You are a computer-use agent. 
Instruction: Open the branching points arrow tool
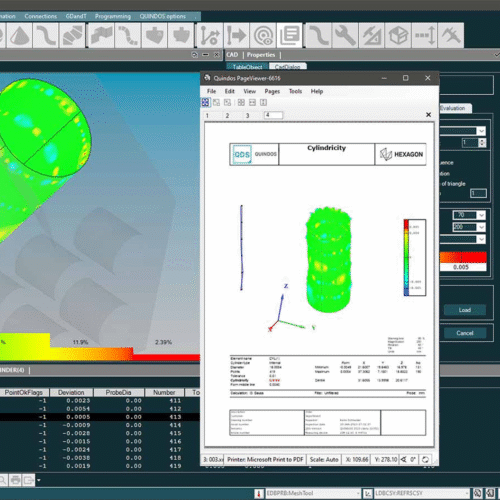point(210,35)
